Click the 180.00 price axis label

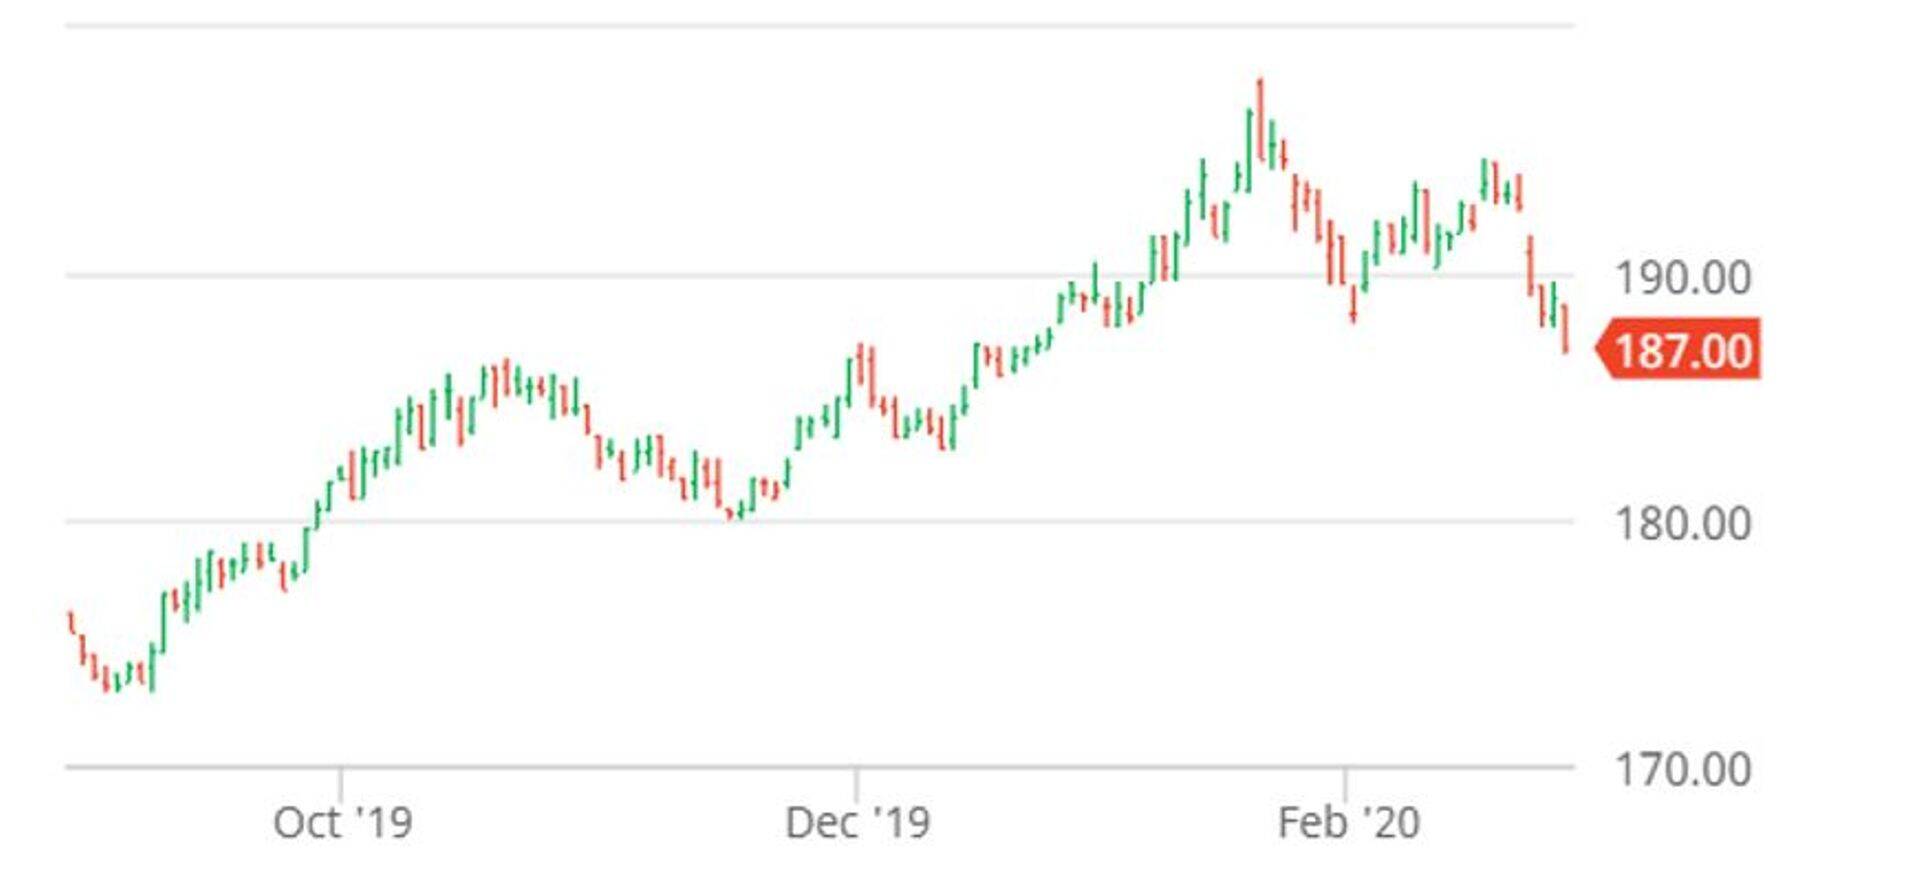coord(1682,523)
